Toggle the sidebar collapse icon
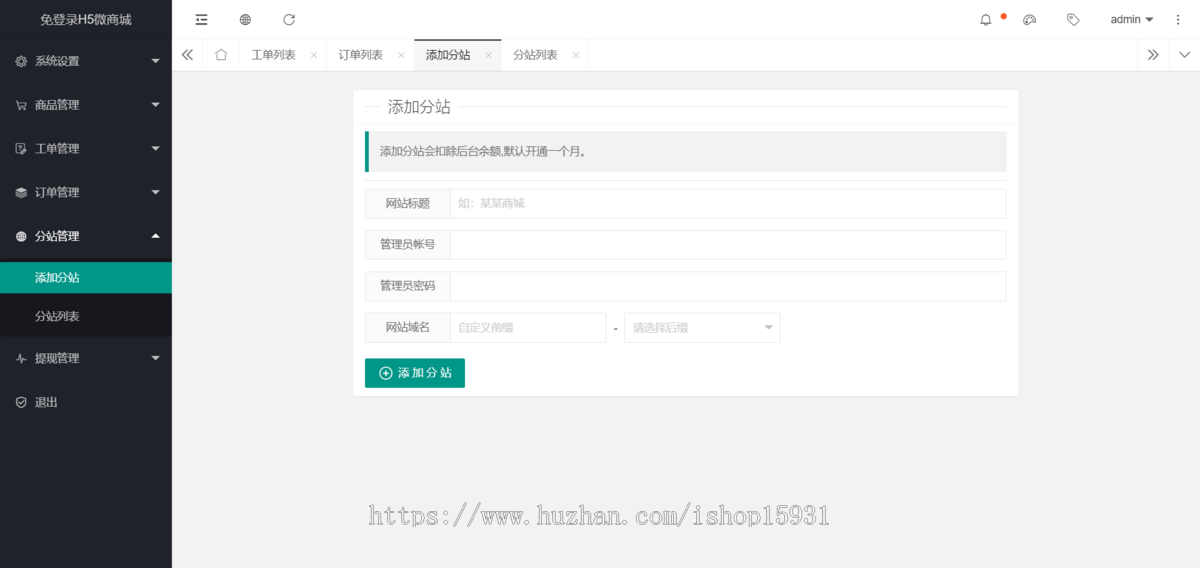The image size is (1200, 568). (202, 19)
